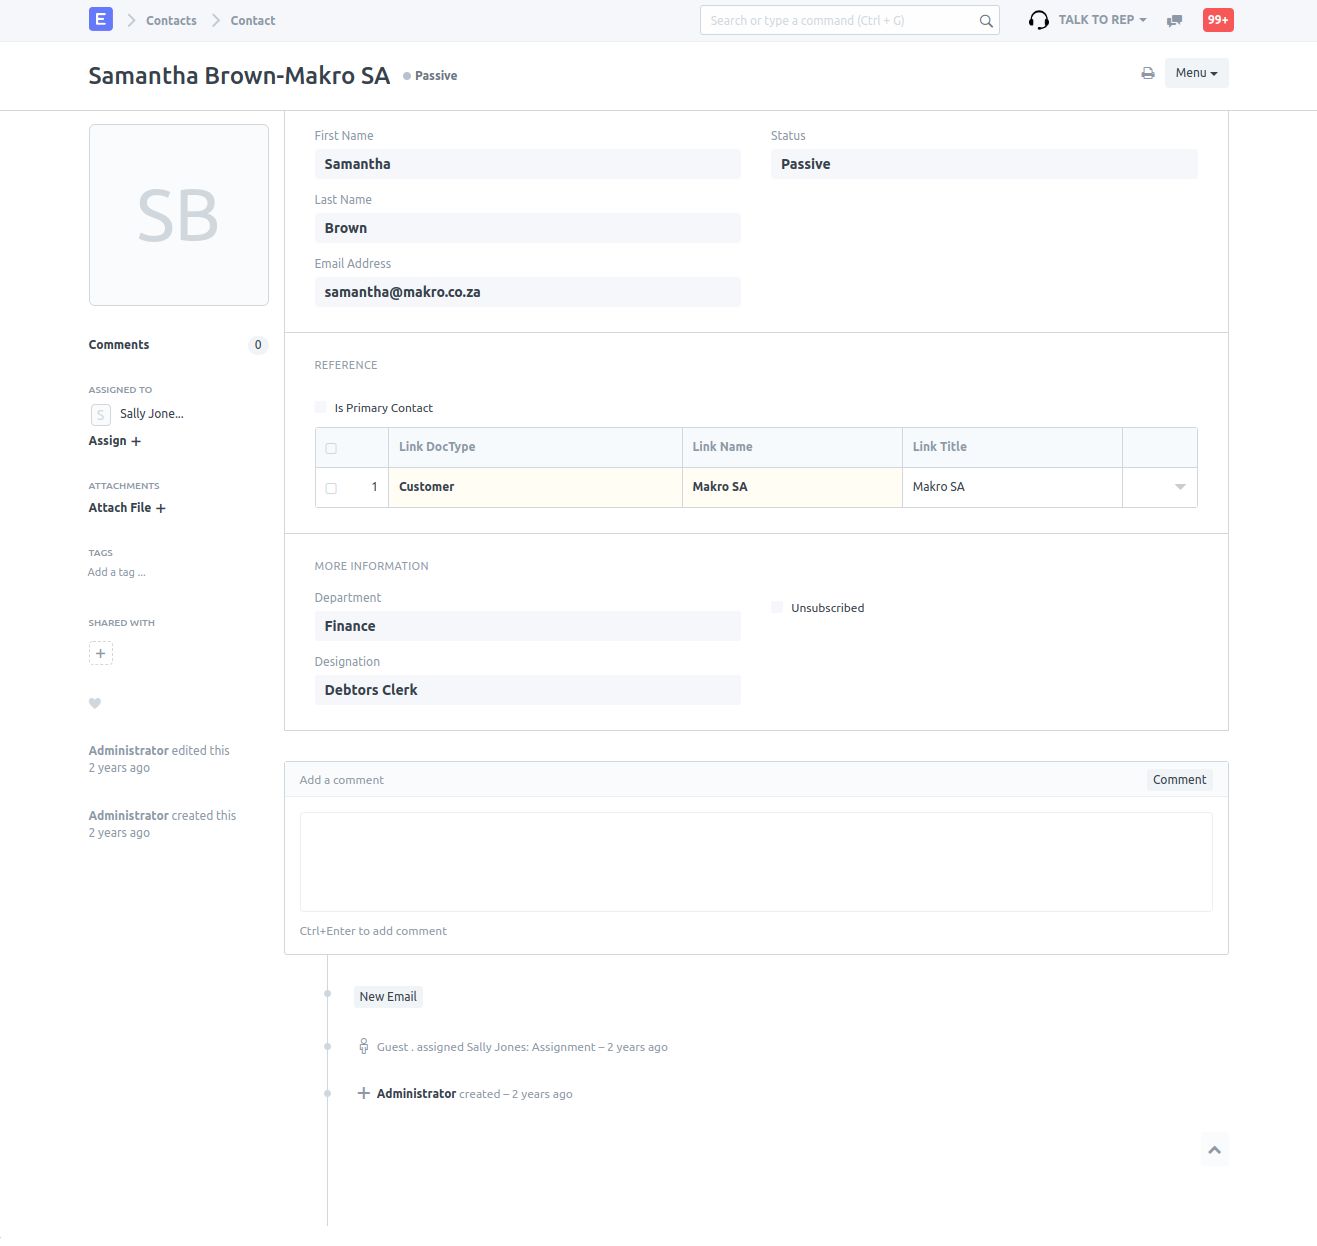Click the print icon

[x=1147, y=73]
